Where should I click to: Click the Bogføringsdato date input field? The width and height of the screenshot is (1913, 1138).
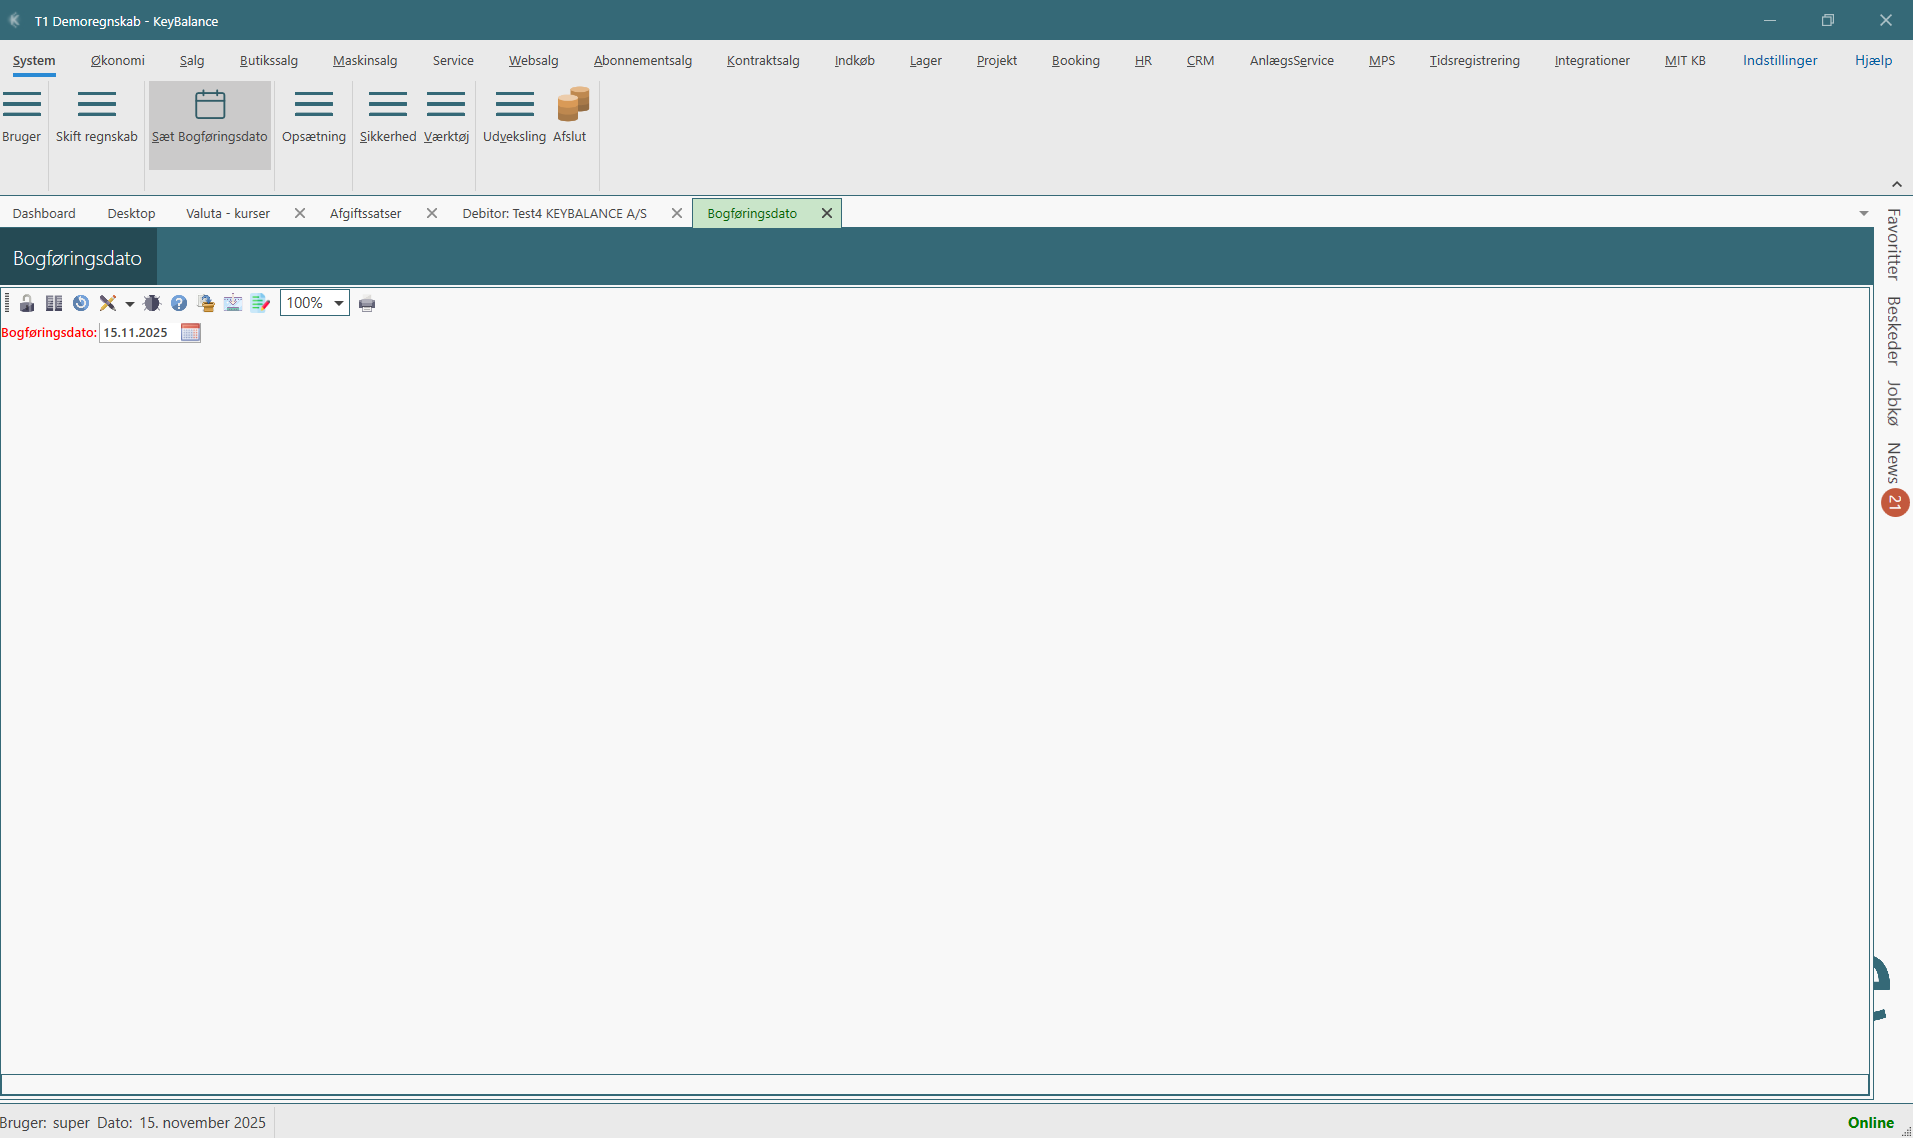pyautogui.click(x=139, y=333)
